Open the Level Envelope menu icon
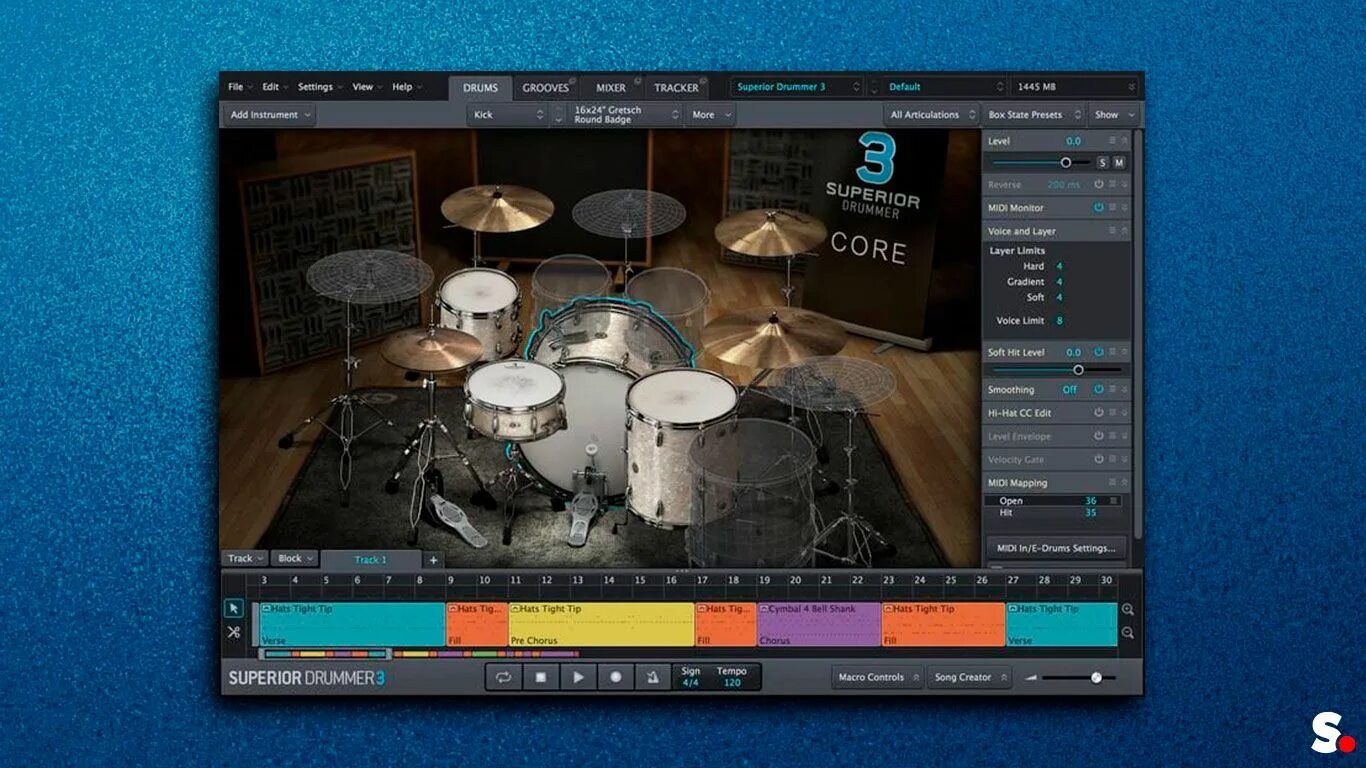 (1111, 436)
